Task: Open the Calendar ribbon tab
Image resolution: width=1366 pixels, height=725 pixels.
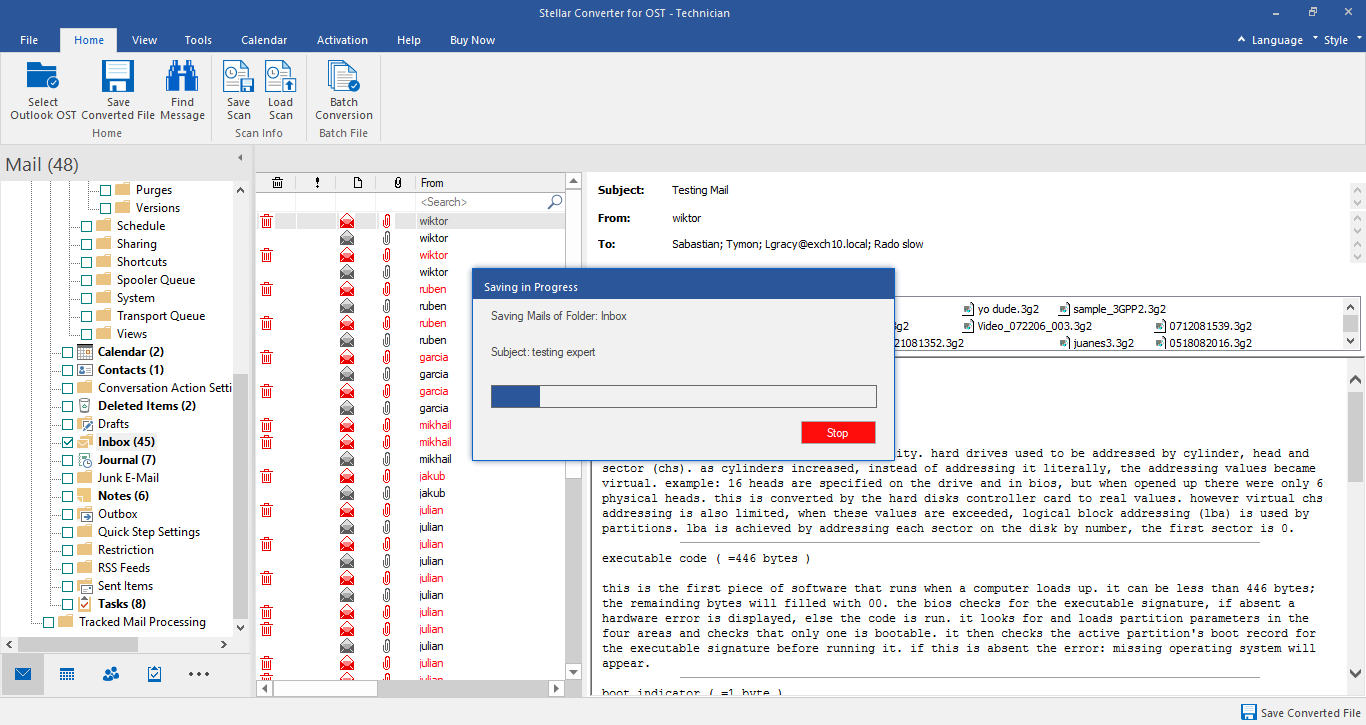Action: [264, 40]
